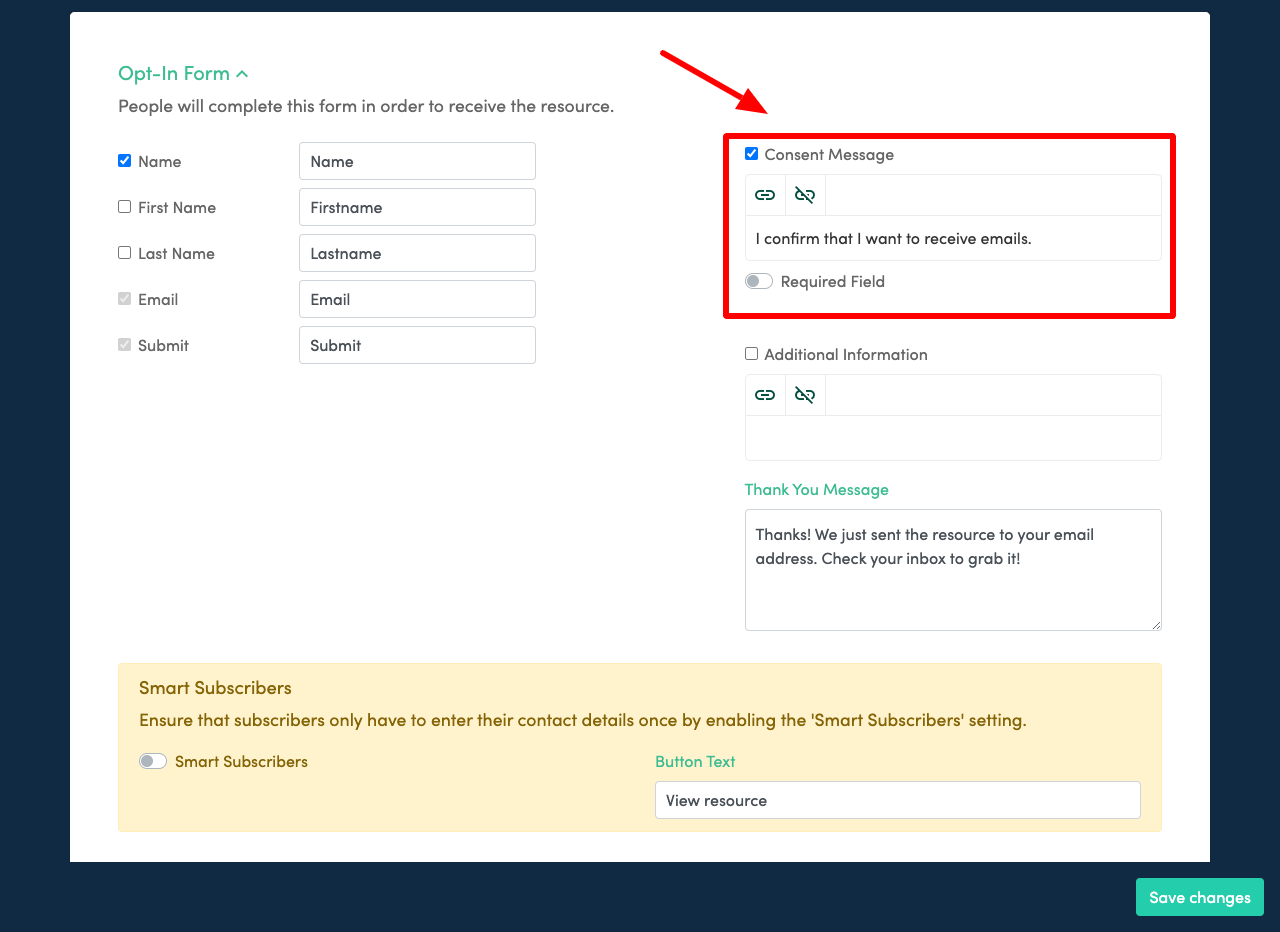Remove link formatting in the Consent Message editor

pos(805,194)
